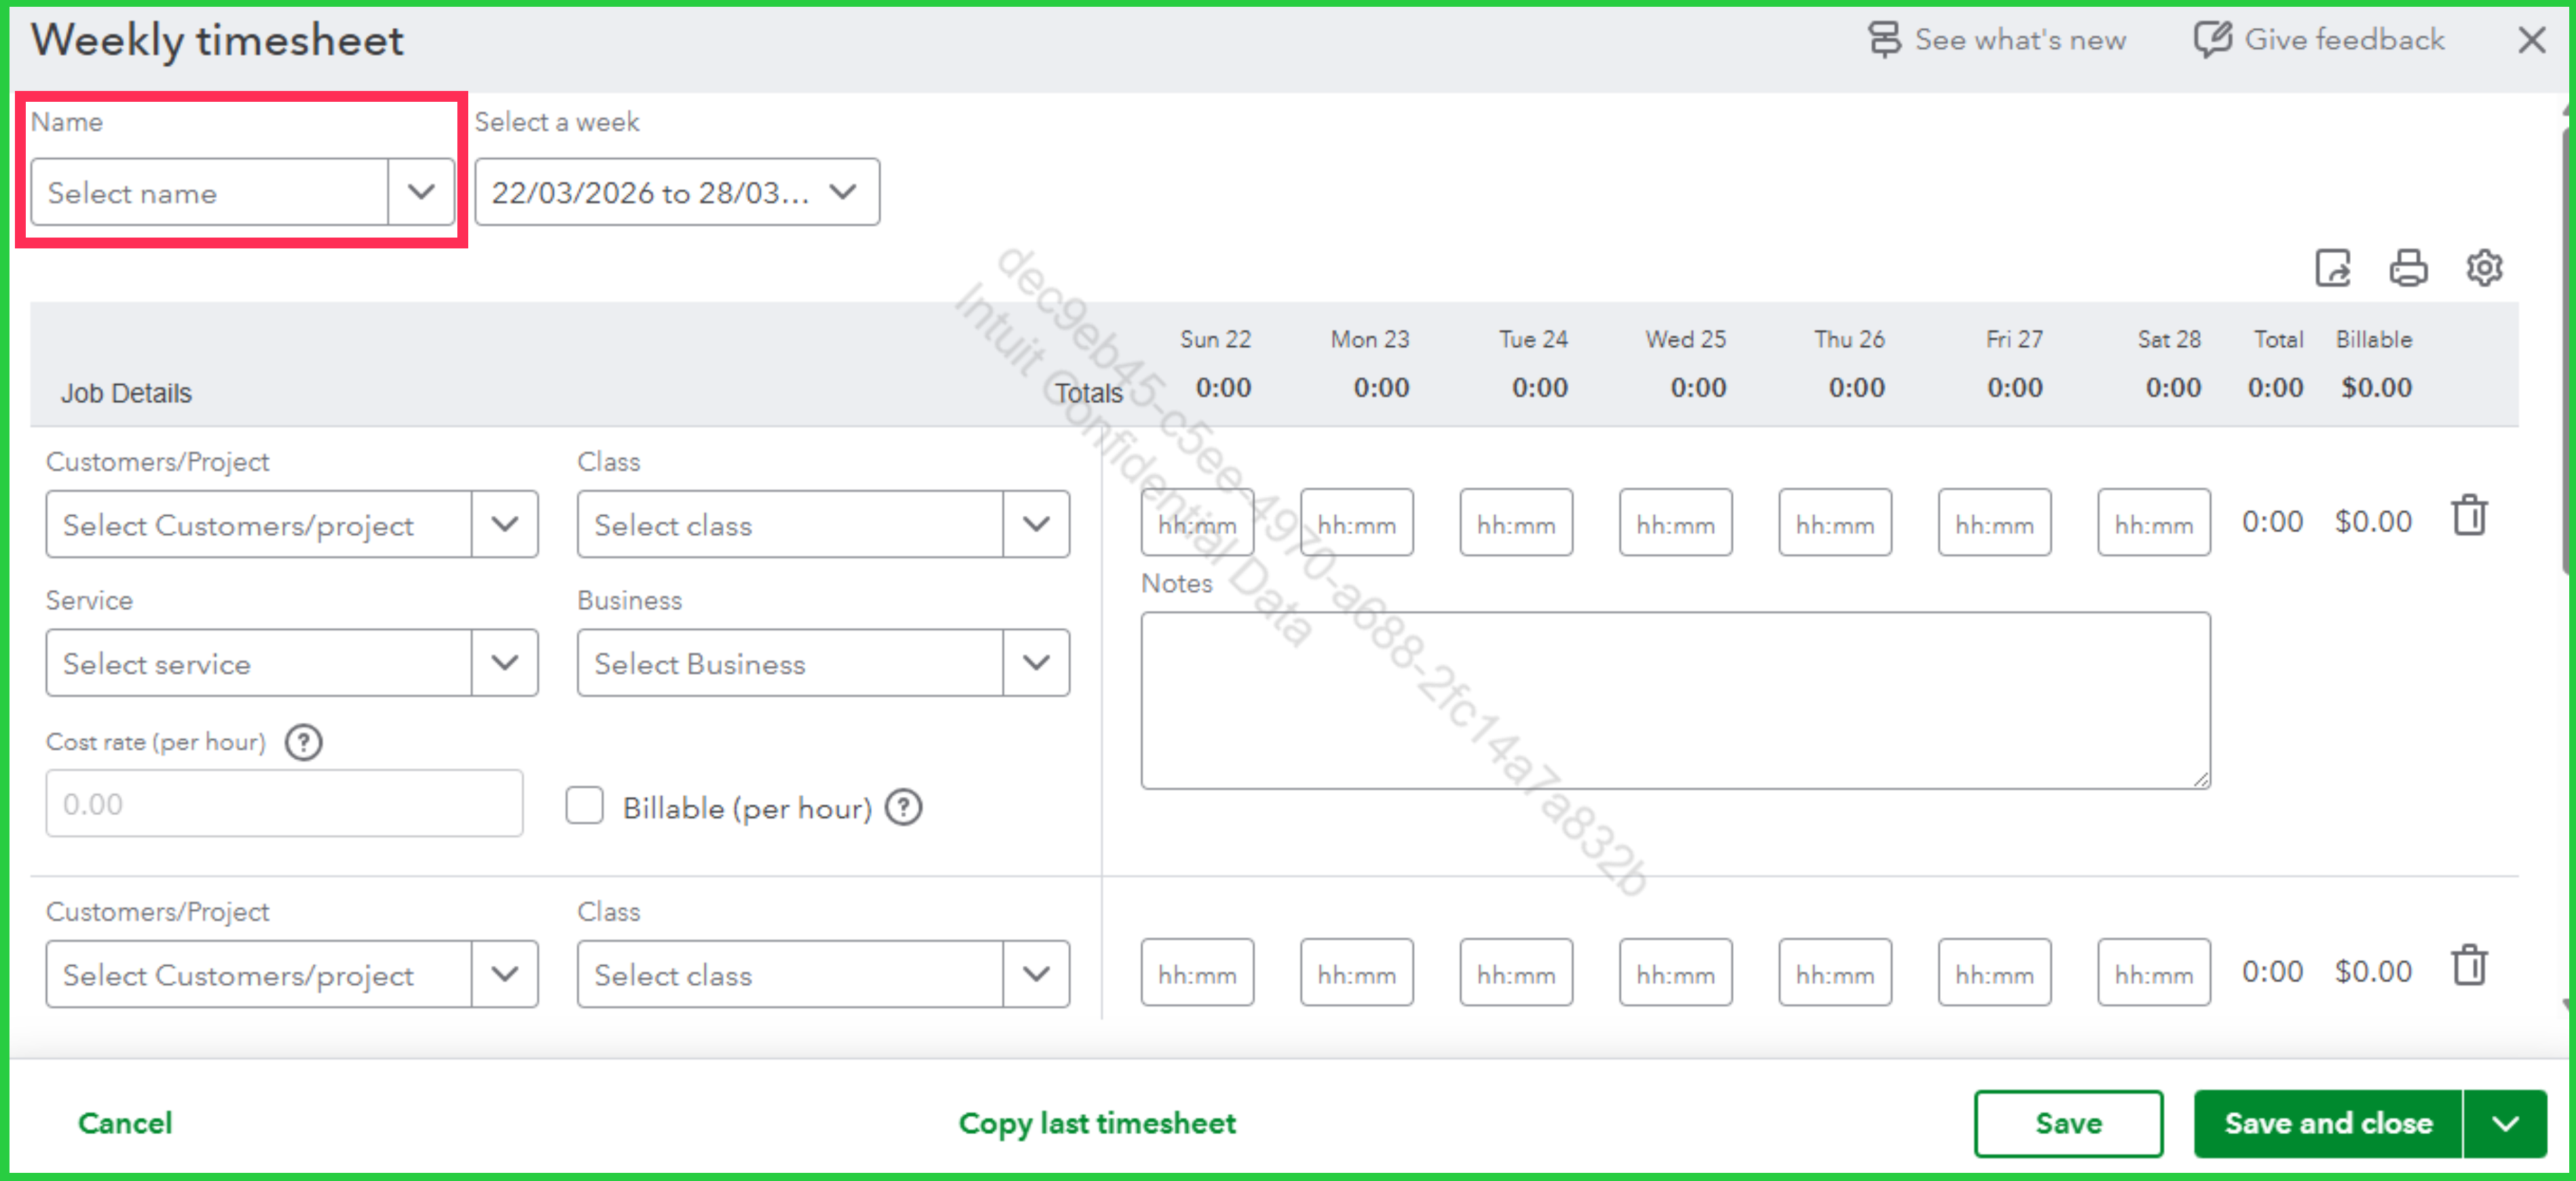Click inside the Notes text area
This screenshot has height=1181, width=2576.
pyautogui.click(x=1674, y=700)
